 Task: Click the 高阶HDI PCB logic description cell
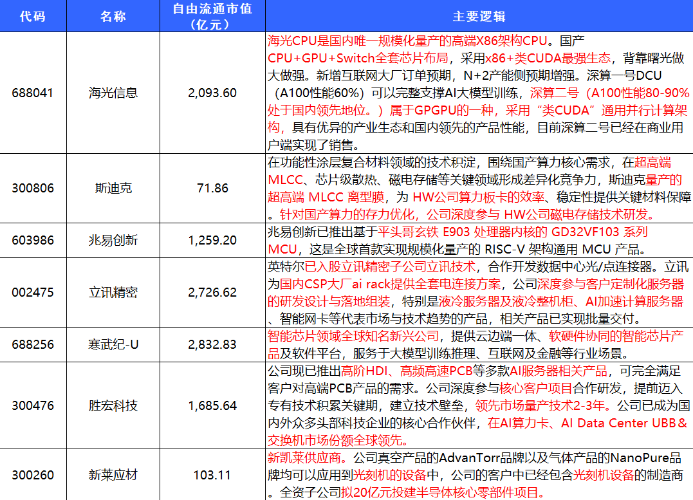[x=480, y=405]
